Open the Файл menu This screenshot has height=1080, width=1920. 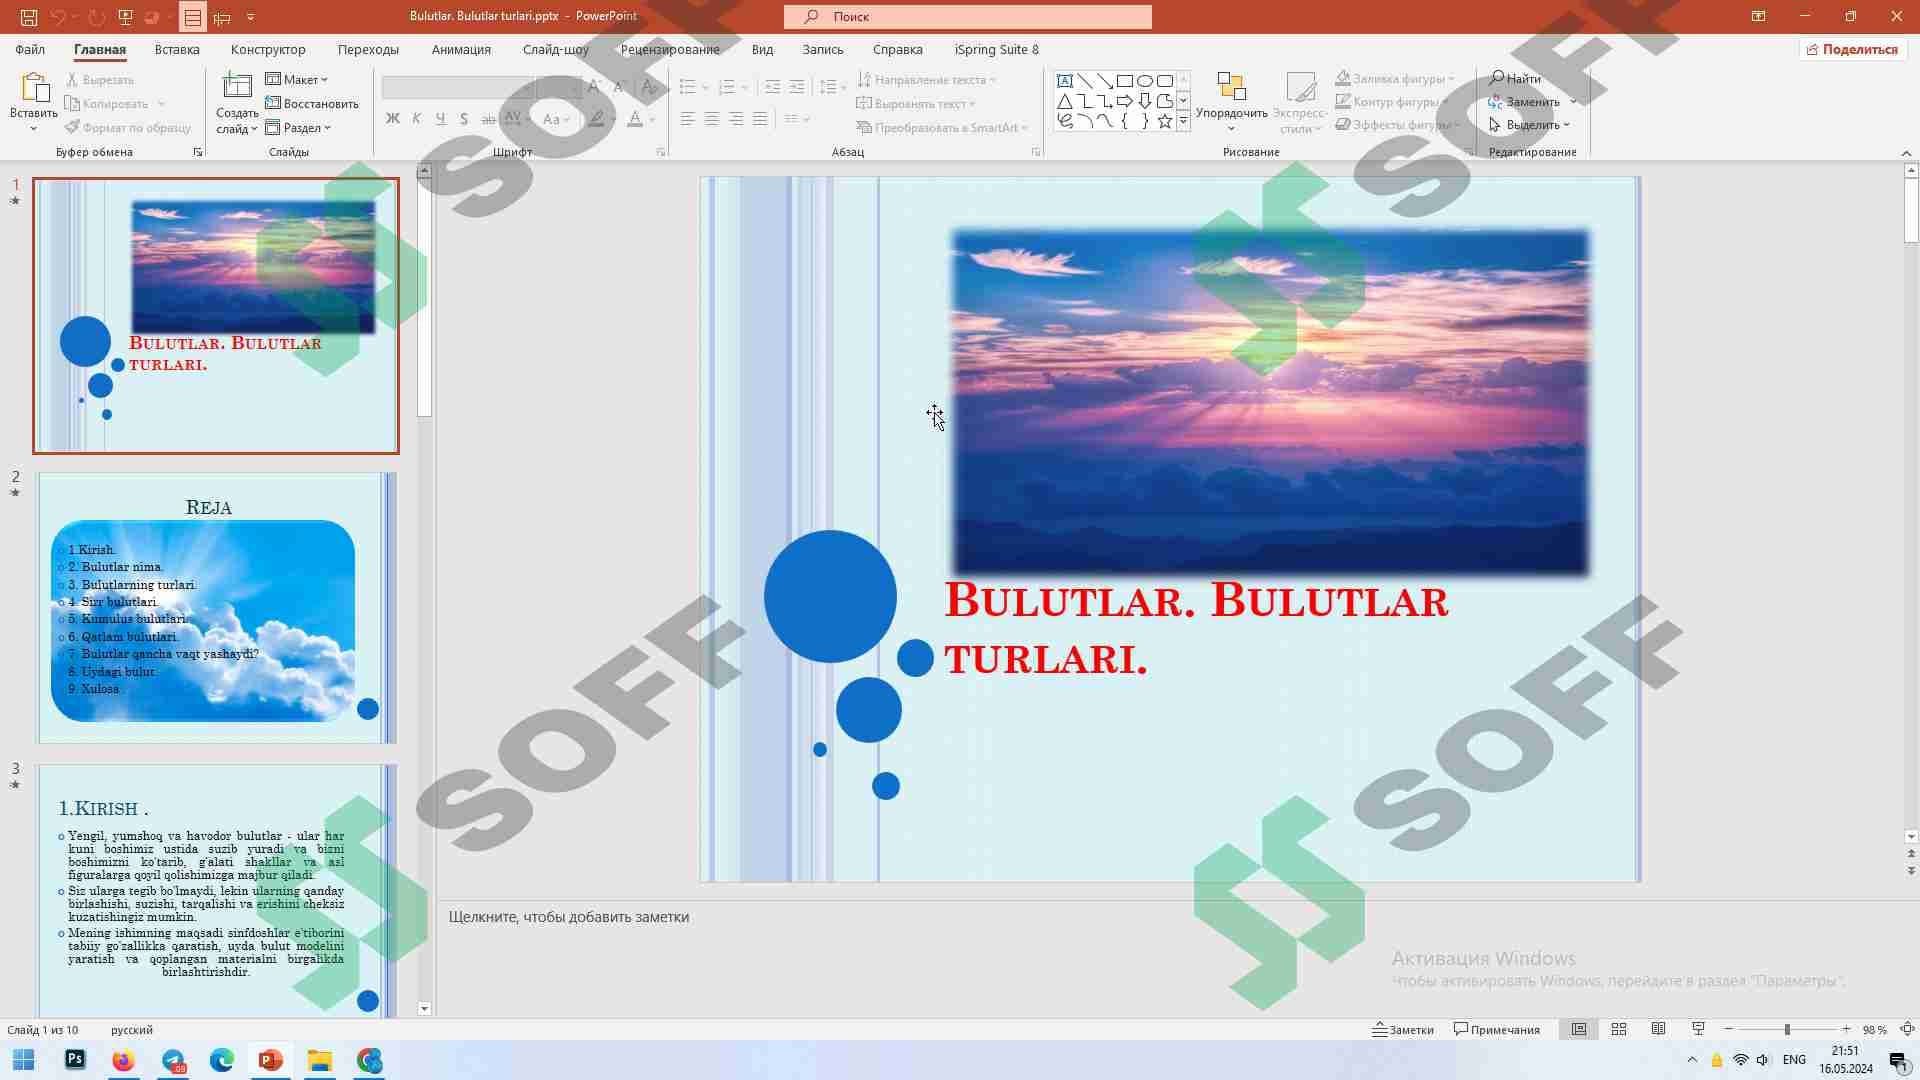click(30, 49)
